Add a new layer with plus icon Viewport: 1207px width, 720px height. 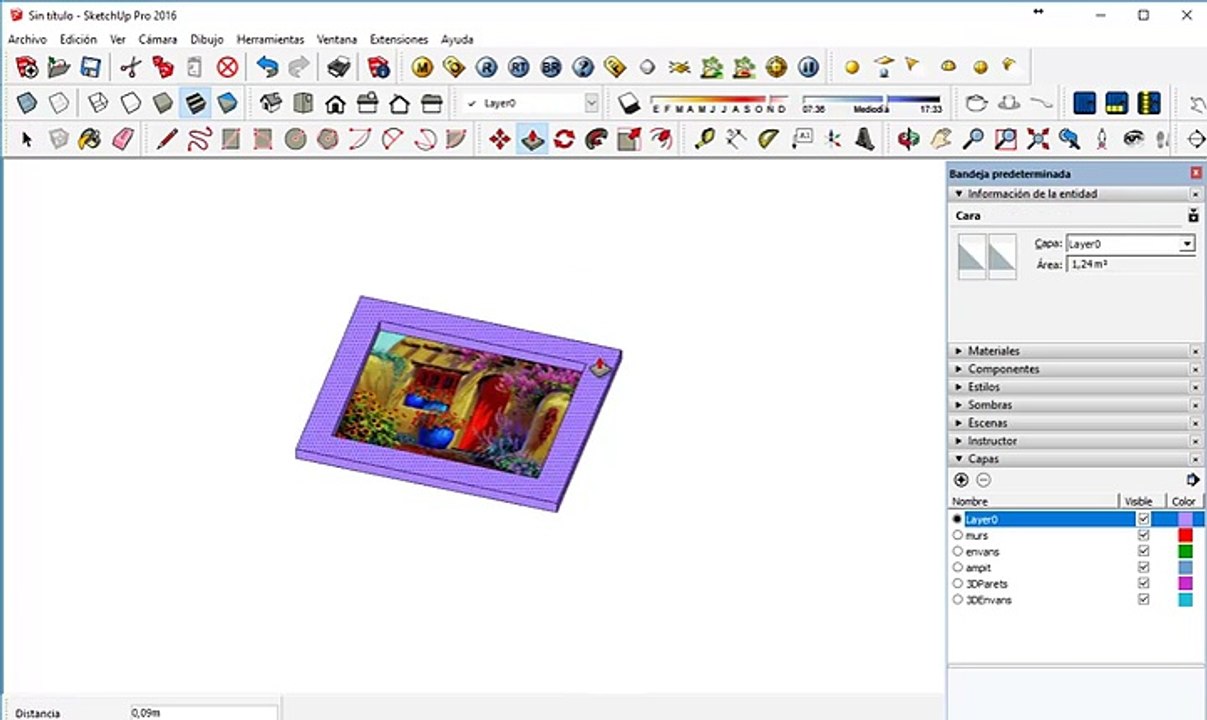pyautogui.click(x=962, y=480)
